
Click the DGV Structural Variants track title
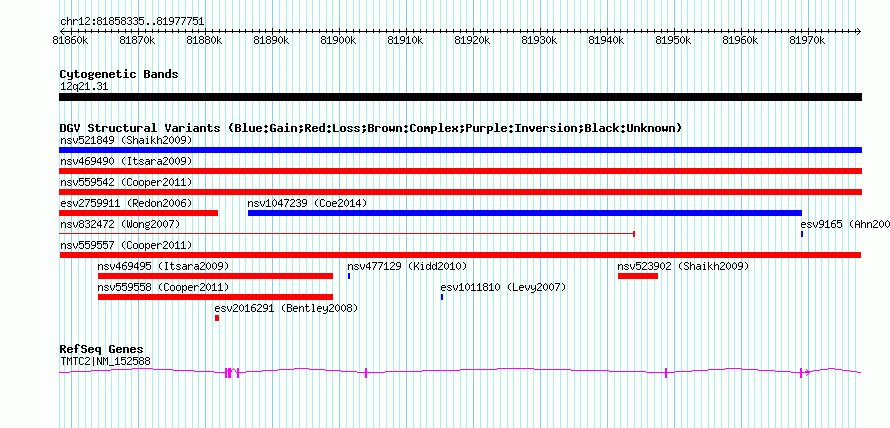(371, 128)
